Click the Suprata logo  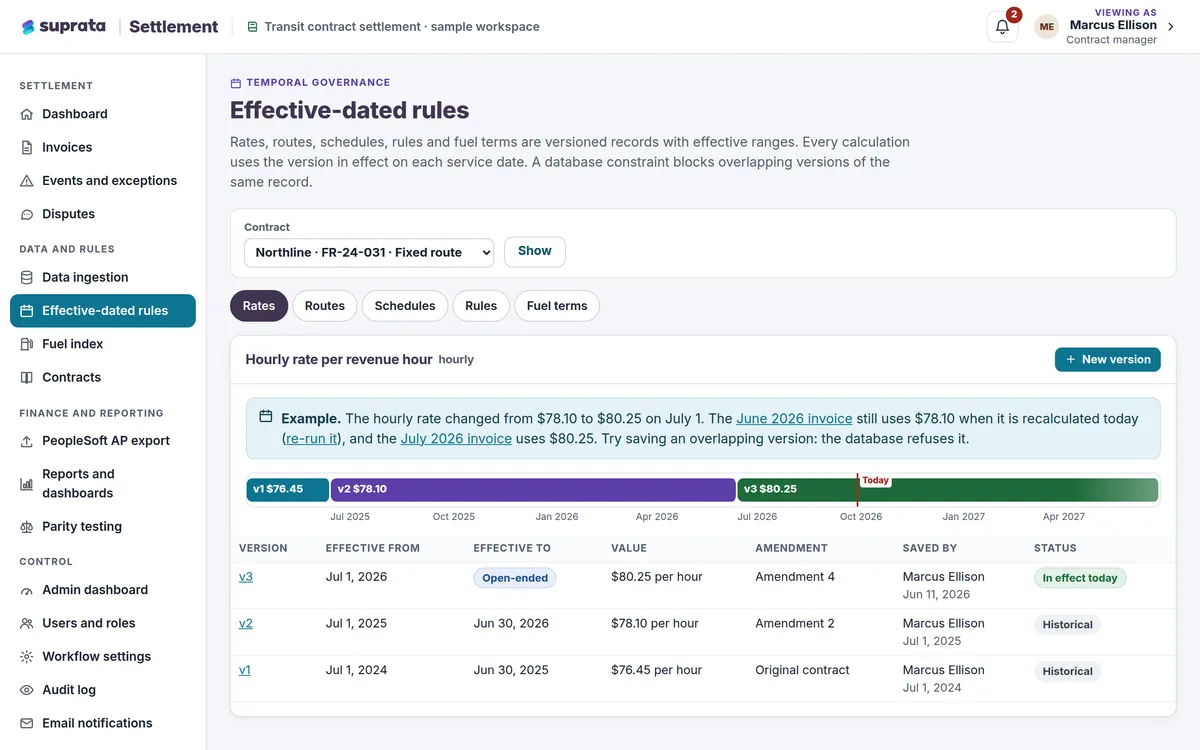click(x=64, y=27)
